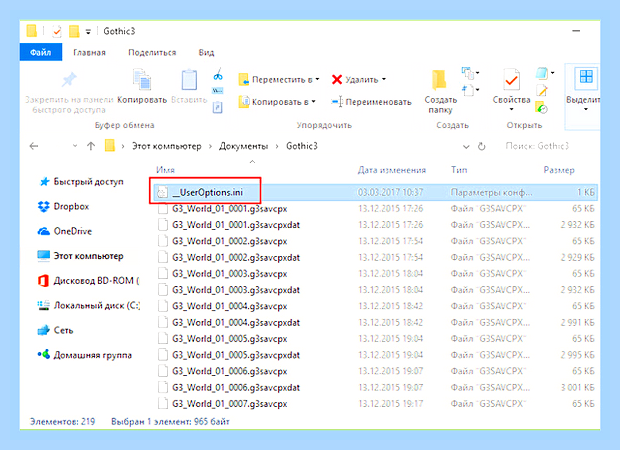The width and height of the screenshot is (620, 450).
Task: Click the Rename (Переименовать) button
Action: tap(371, 102)
